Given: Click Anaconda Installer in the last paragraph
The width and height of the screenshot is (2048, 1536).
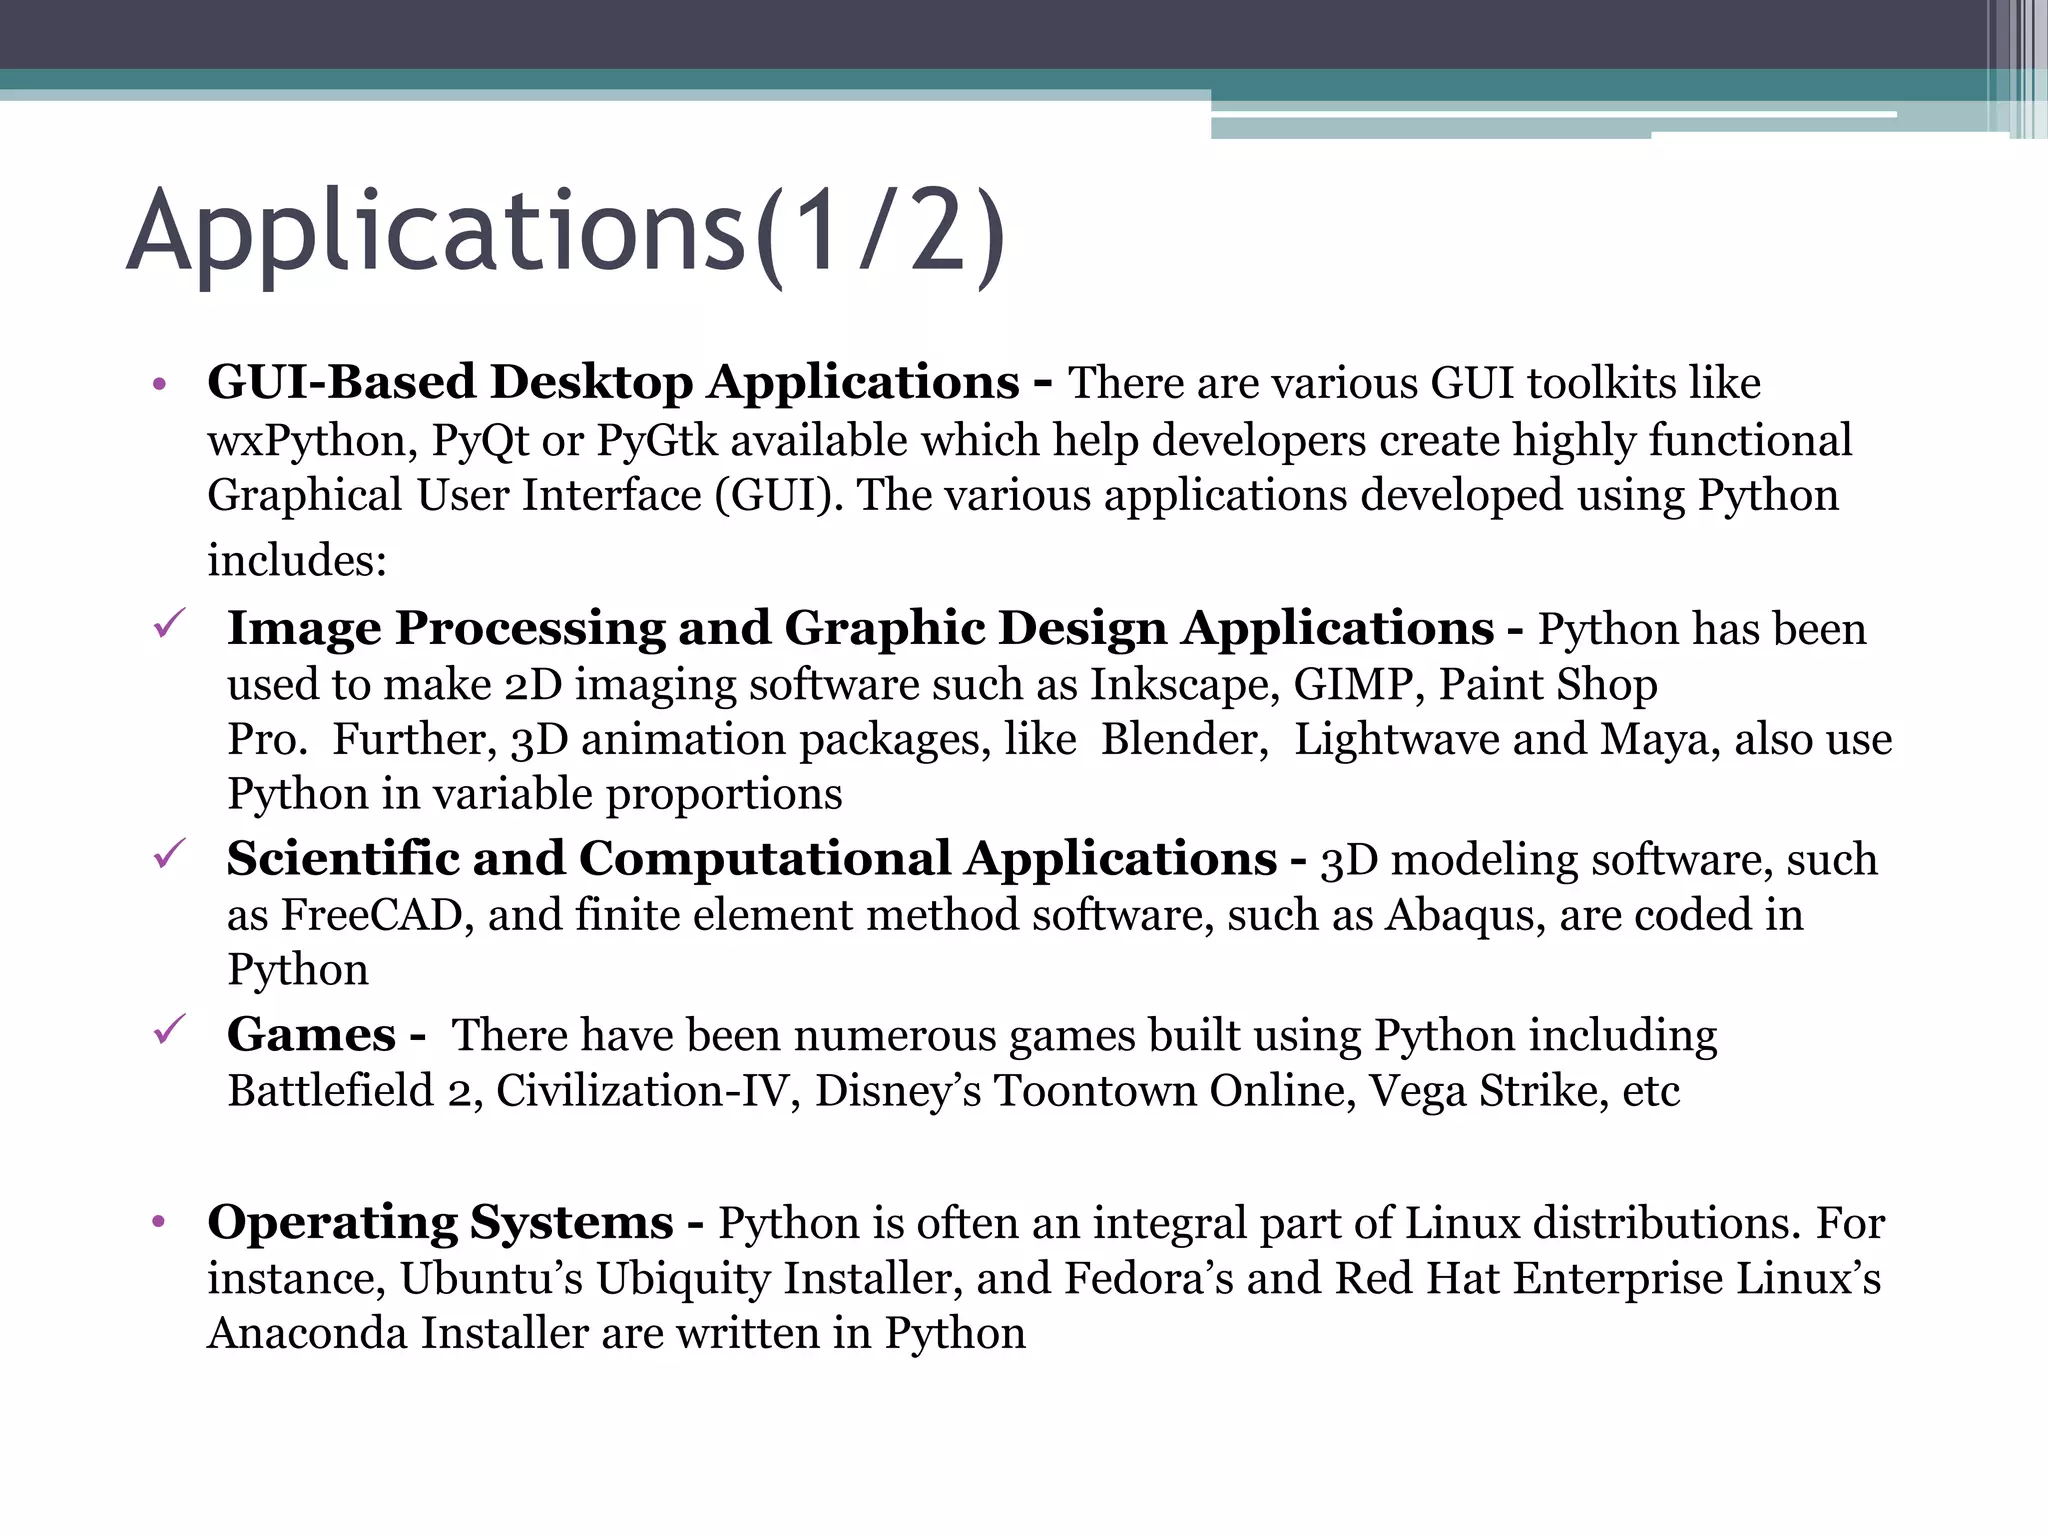Looking at the screenshot, I should [x=398, y=1333].
